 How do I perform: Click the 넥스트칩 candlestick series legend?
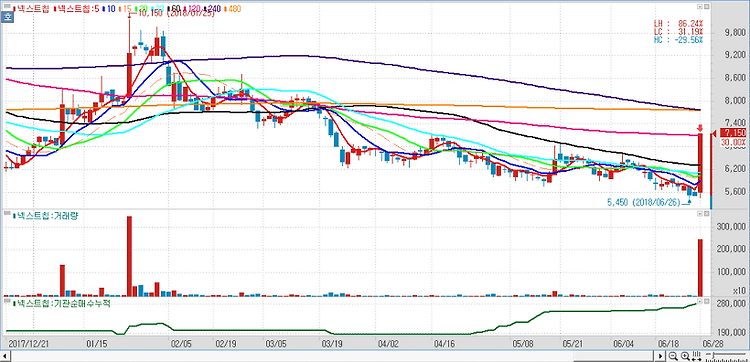pos(32,9)
